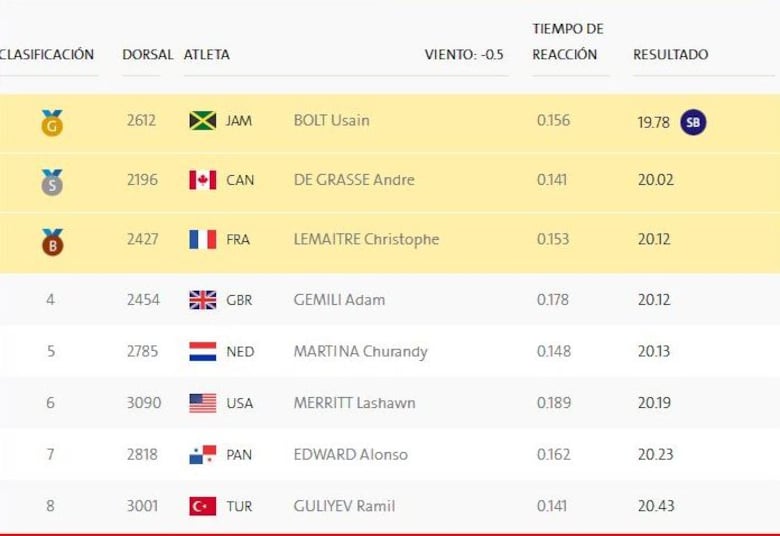Screen dimensions: 780x536
Task: Select LEMAITRE Christophe's name
Action: pos(366,239)
